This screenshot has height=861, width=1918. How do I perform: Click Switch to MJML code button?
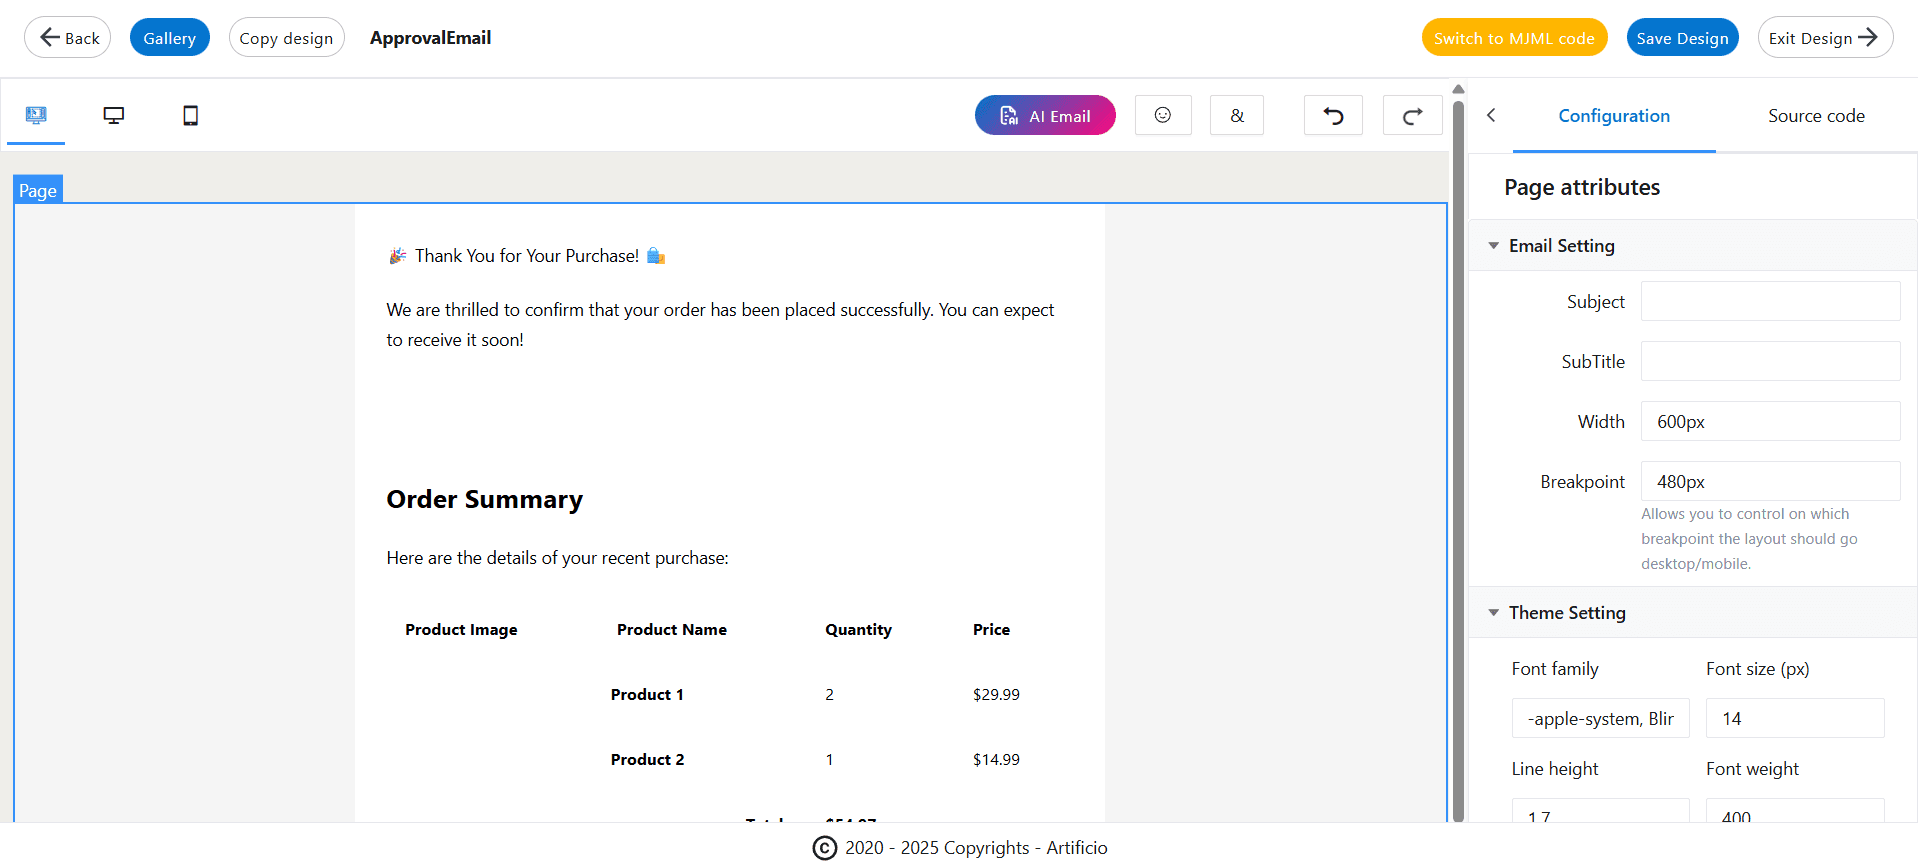1513,38
